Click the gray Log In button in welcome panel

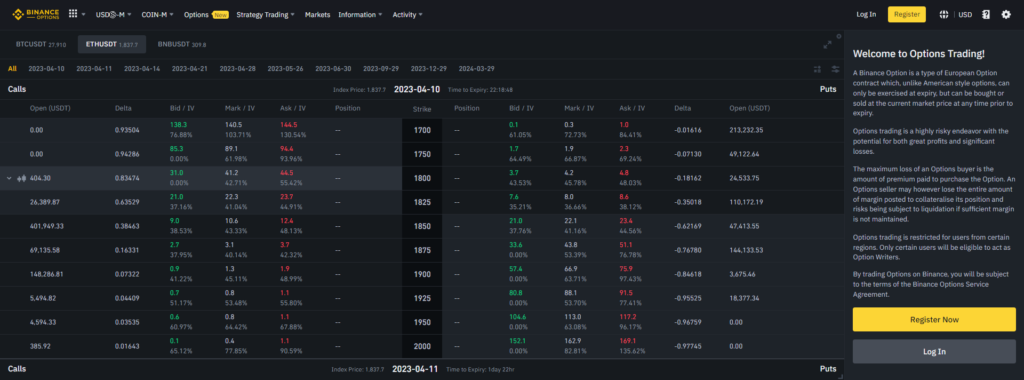click(934, 351)
